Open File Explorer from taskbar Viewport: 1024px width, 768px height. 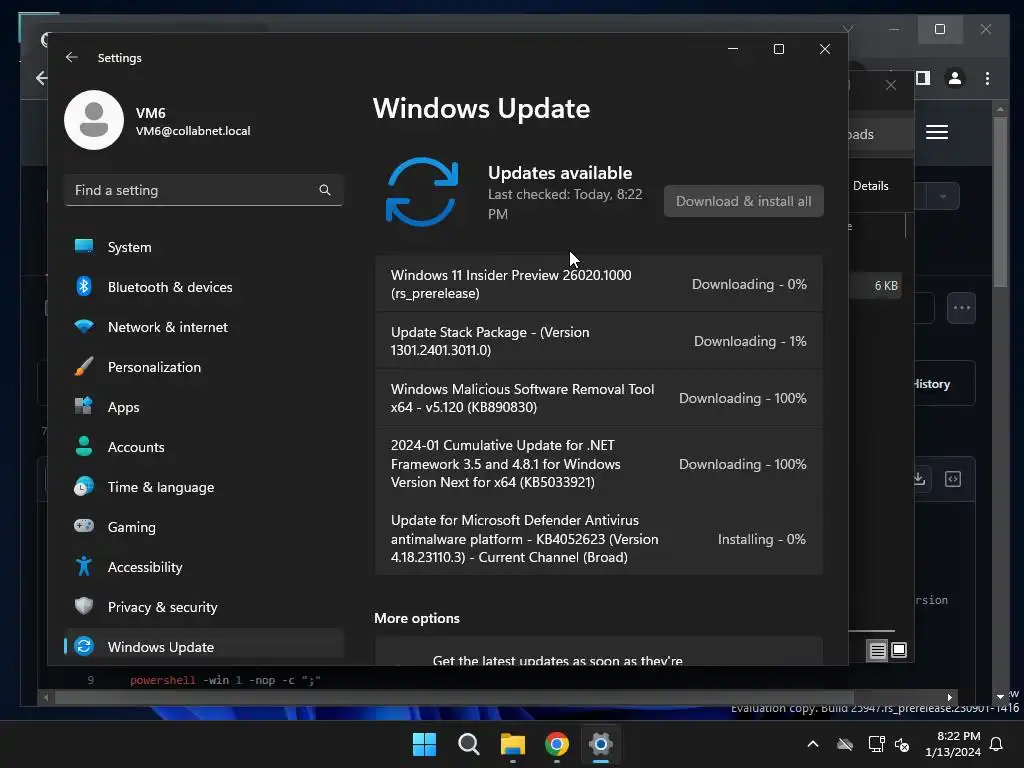[x=513, y=744]
